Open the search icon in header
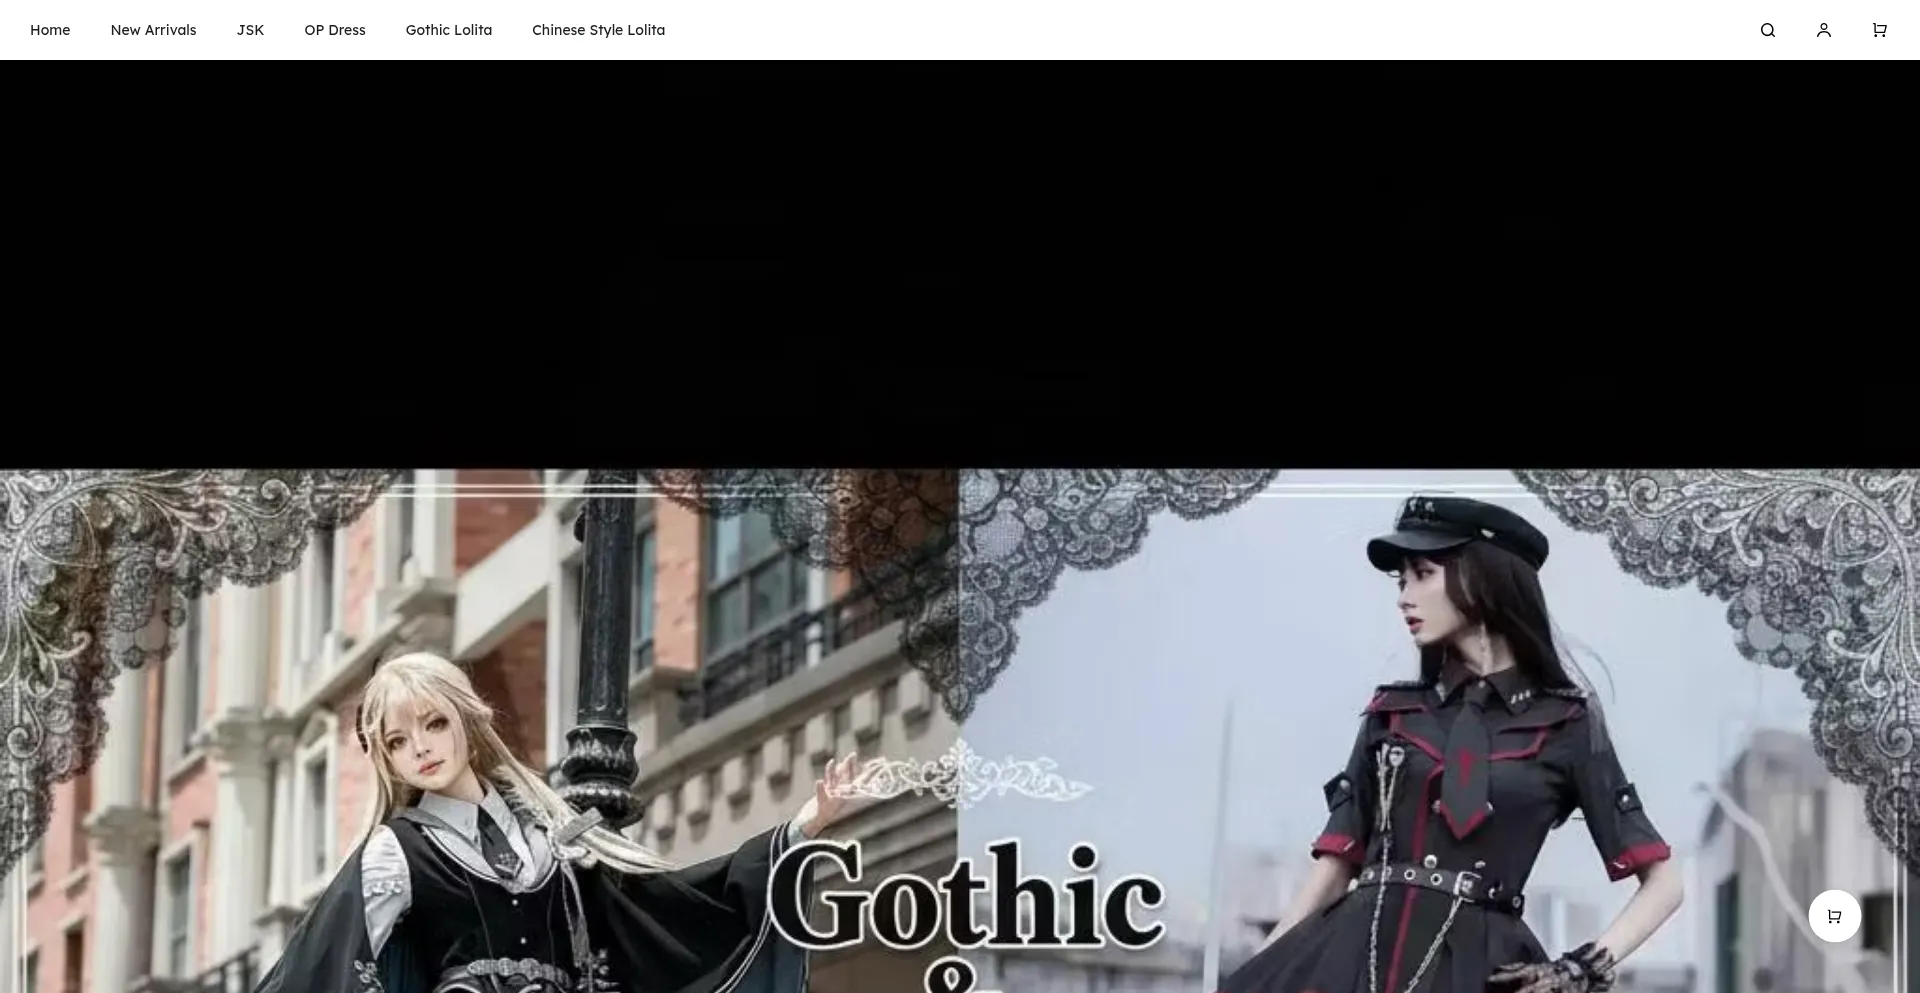This screenshot has height=993, width=1920. point(1768,30)
